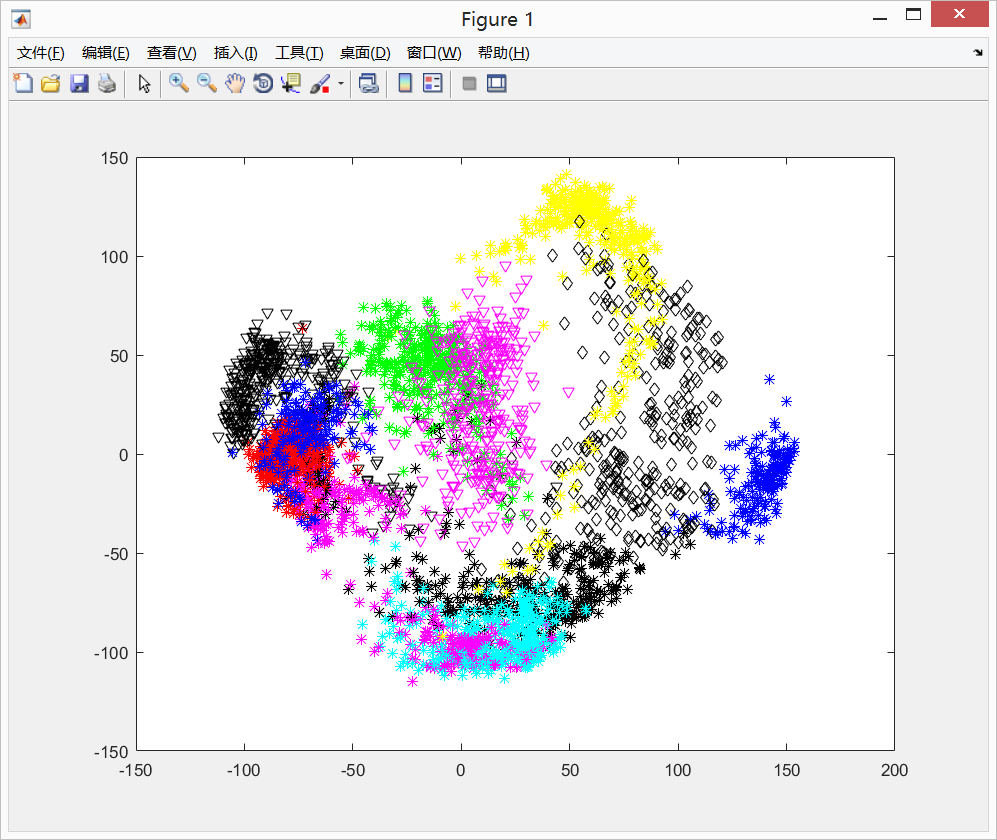The image size is (997, 840).
Task: Select the Rotate 3D tool
Action: [263, 83]
